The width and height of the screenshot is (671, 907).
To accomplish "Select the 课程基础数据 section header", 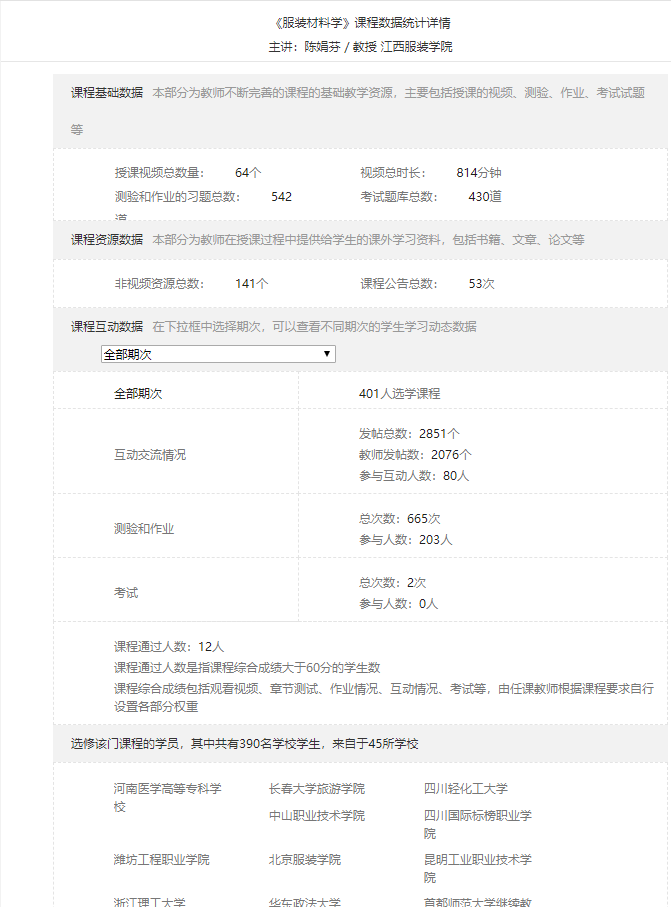I will pos(107,92).
